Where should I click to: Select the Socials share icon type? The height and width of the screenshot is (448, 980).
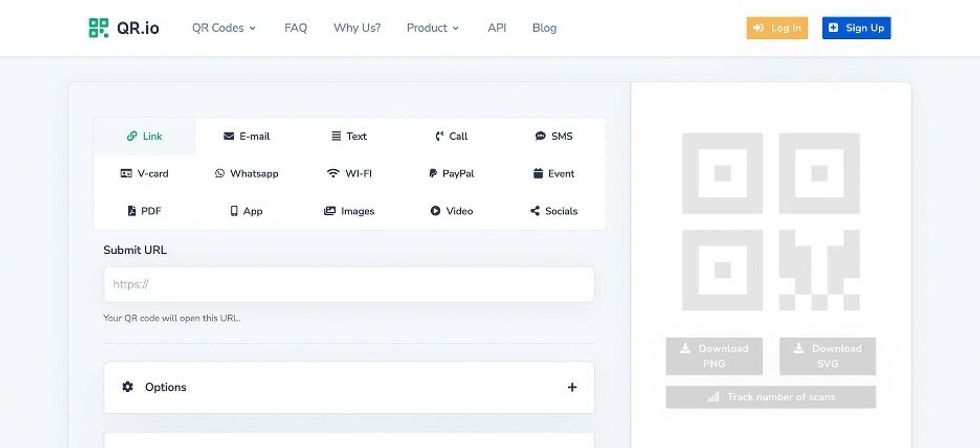[535, 211]
